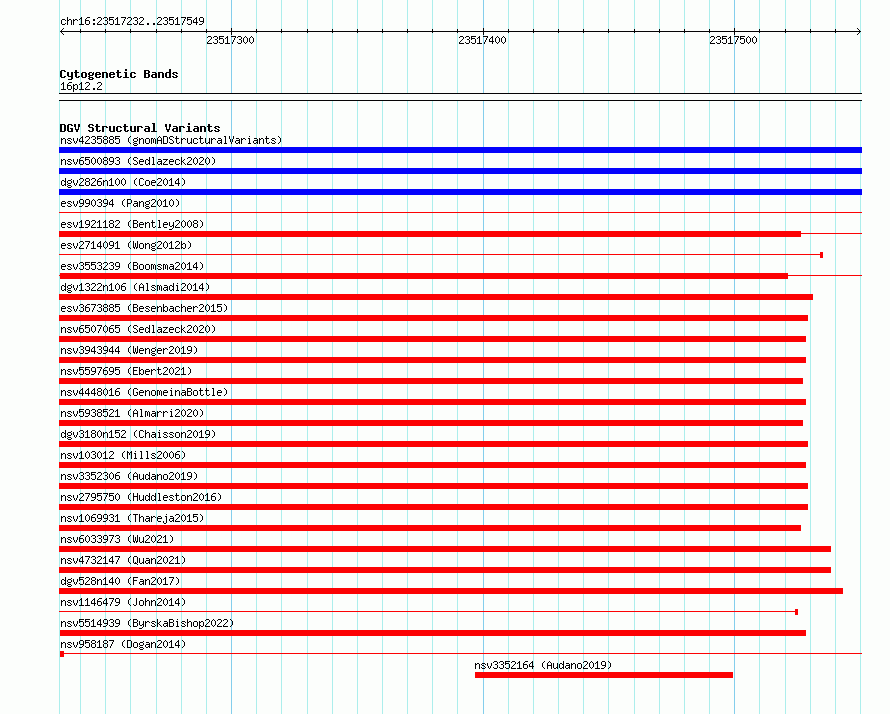Open variant nsv3352164 (Audano2019)
The height and width of the screenshot is (714, 890).
[543, 665]
